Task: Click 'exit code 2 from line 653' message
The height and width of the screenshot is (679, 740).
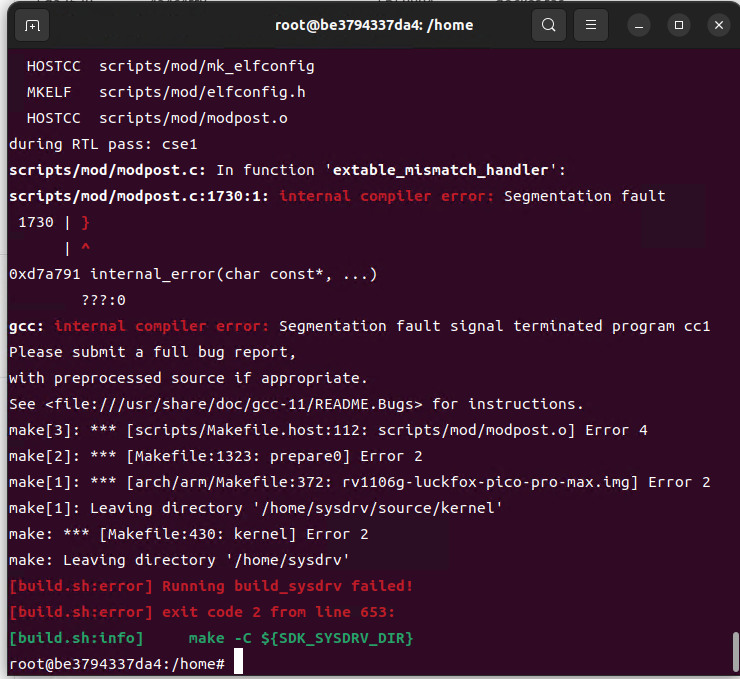Action: pos(278,612)
